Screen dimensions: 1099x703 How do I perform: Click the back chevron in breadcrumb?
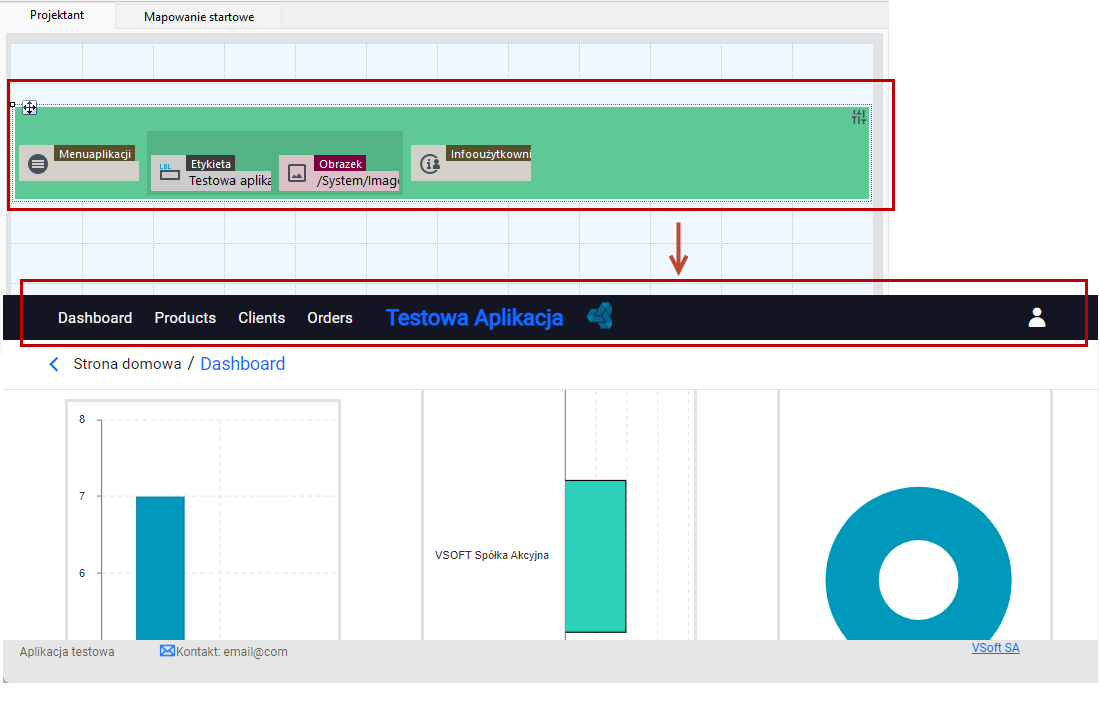tap(54, 364)
